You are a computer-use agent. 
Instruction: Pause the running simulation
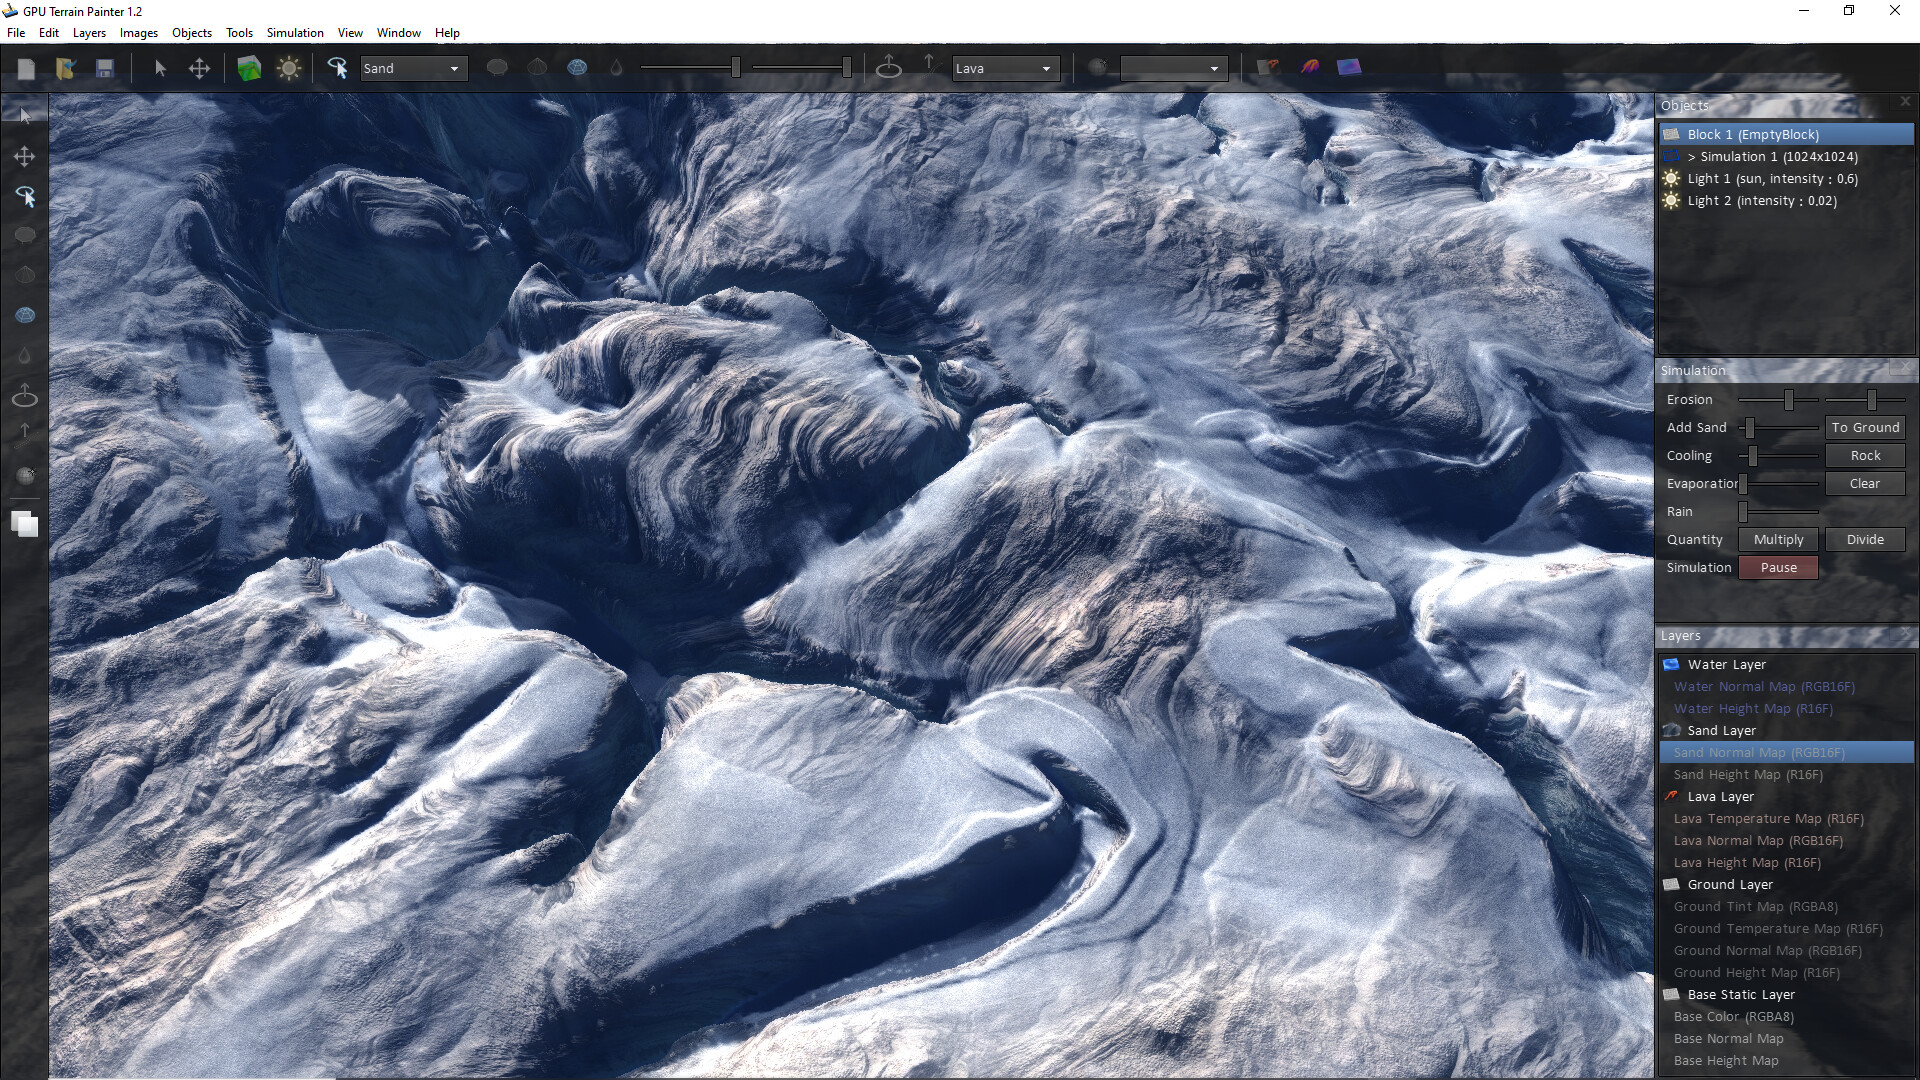click(x=1777, y=567)
